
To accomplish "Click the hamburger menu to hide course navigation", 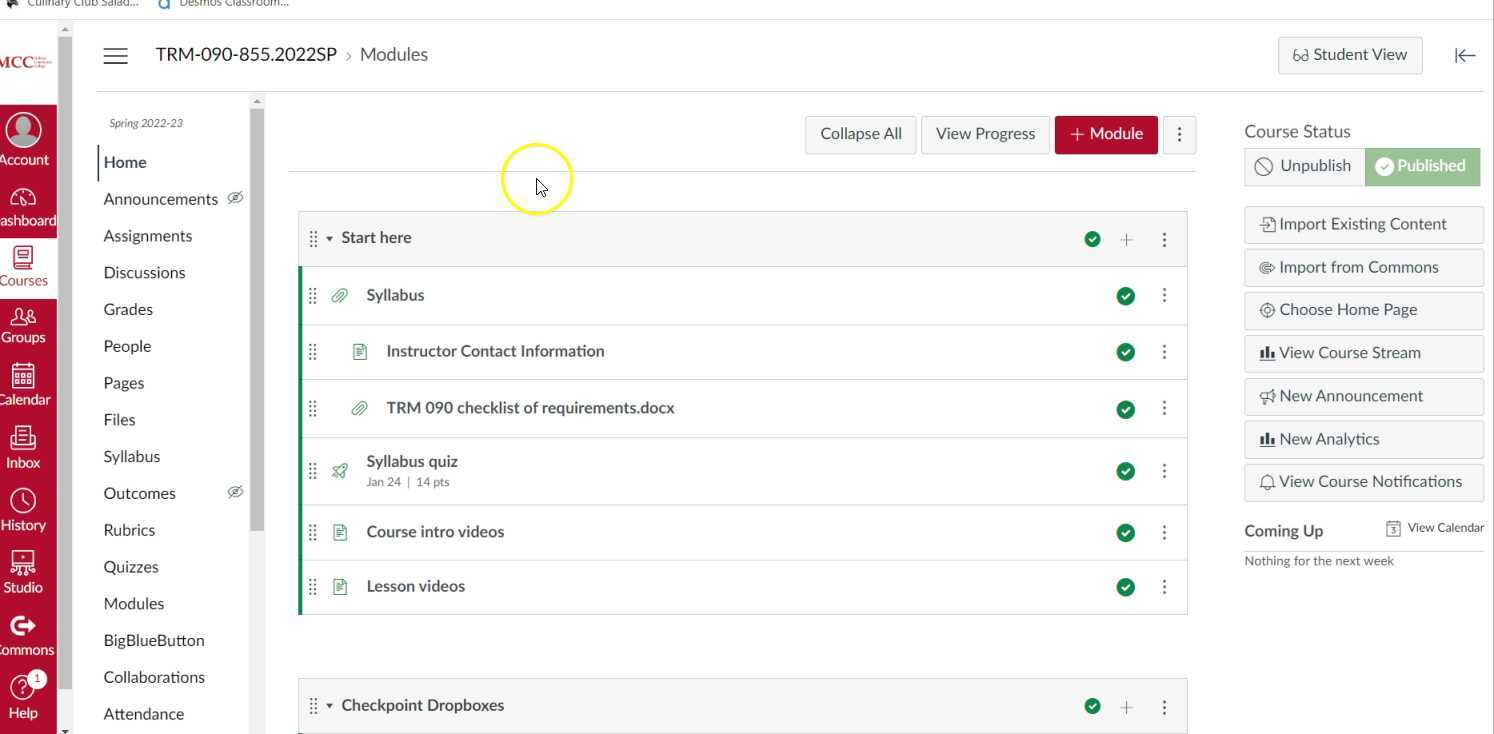I will coord(116,56).
